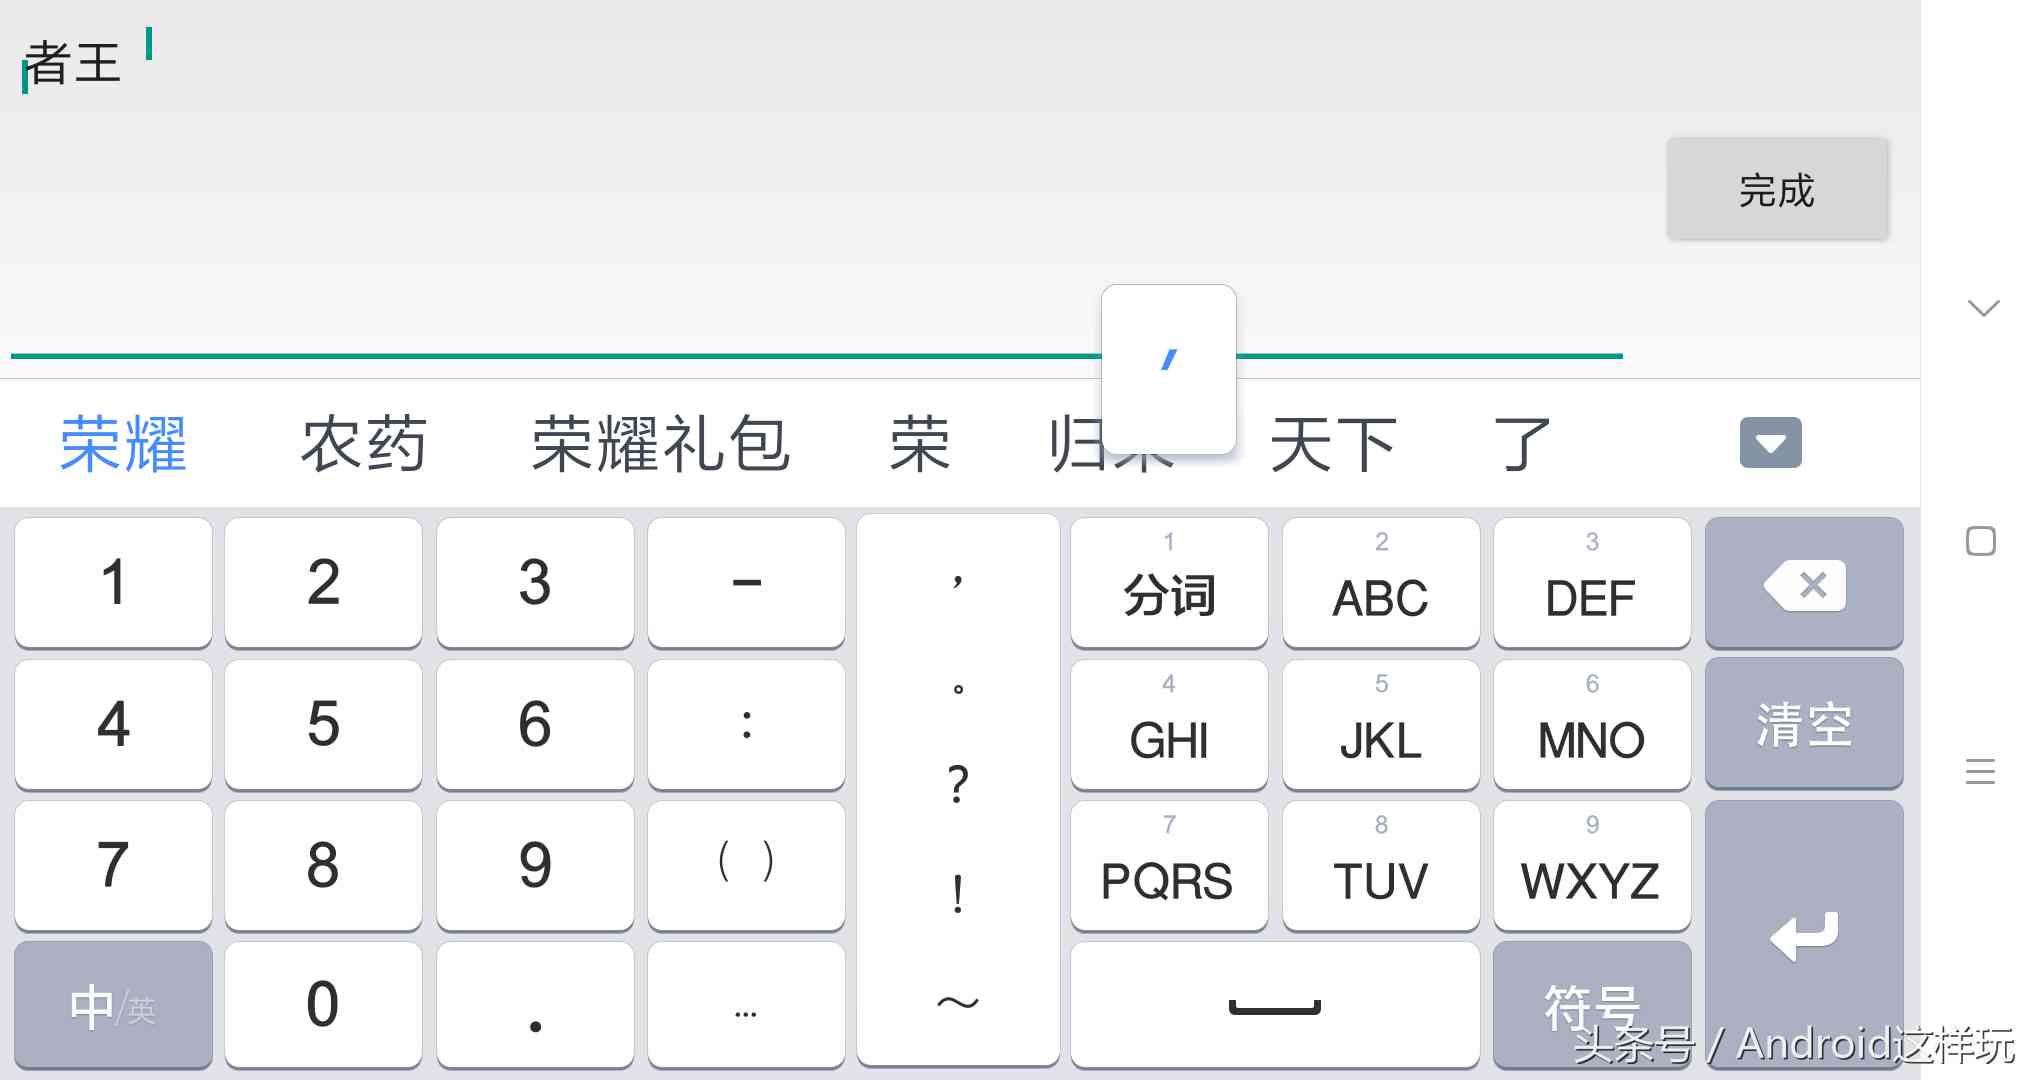
Task: Tap number key 4 on the left number pad
Action: 113,724
